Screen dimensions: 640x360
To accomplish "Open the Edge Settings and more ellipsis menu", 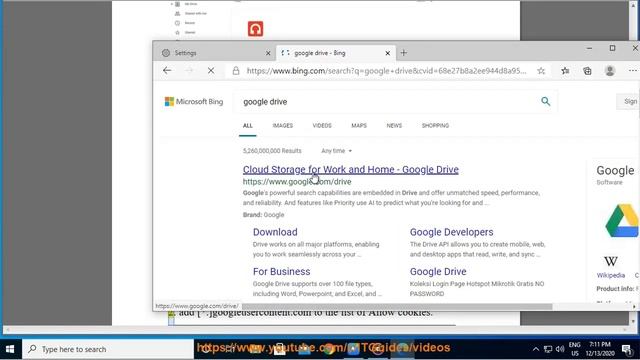I will [632, 71].
